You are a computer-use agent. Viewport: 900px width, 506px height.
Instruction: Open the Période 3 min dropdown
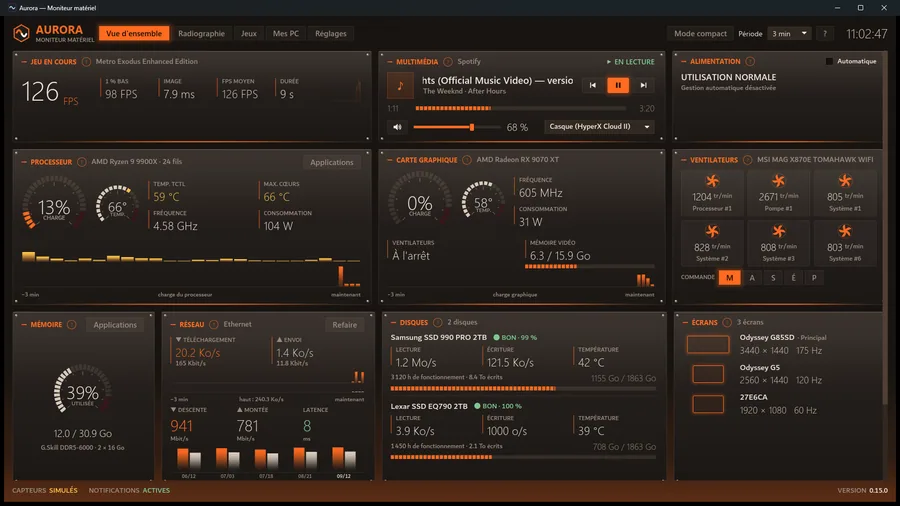(x=789, y=33)
